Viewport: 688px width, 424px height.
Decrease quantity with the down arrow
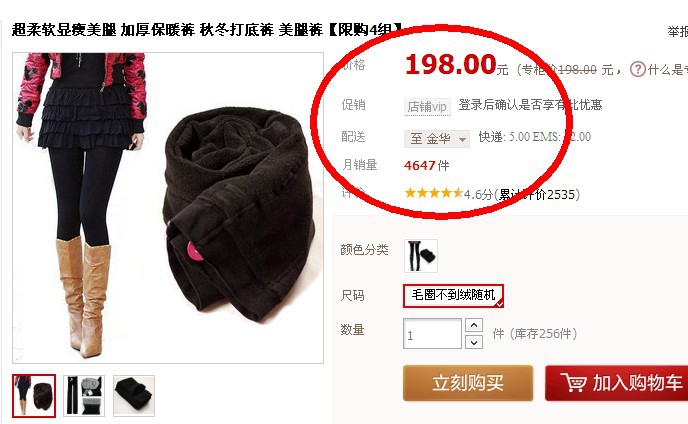[474, 342]
